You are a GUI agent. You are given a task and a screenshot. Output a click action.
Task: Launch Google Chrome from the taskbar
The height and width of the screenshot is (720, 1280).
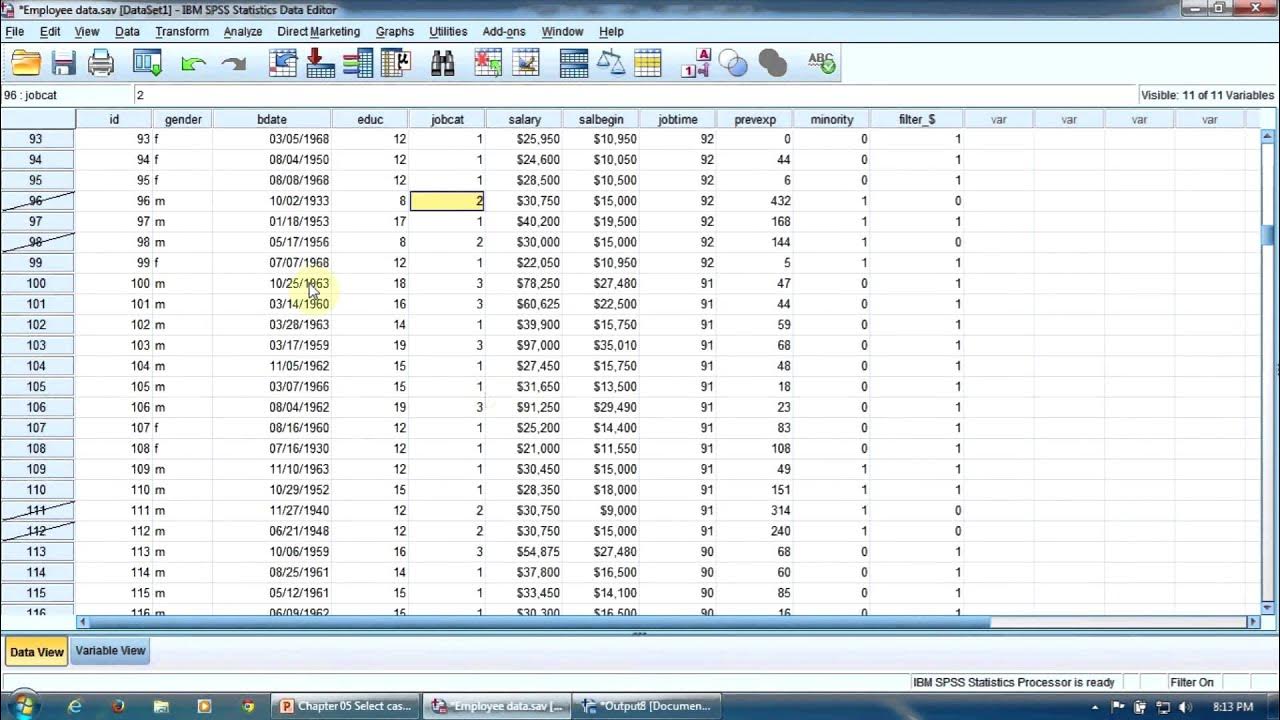[248, 706]
